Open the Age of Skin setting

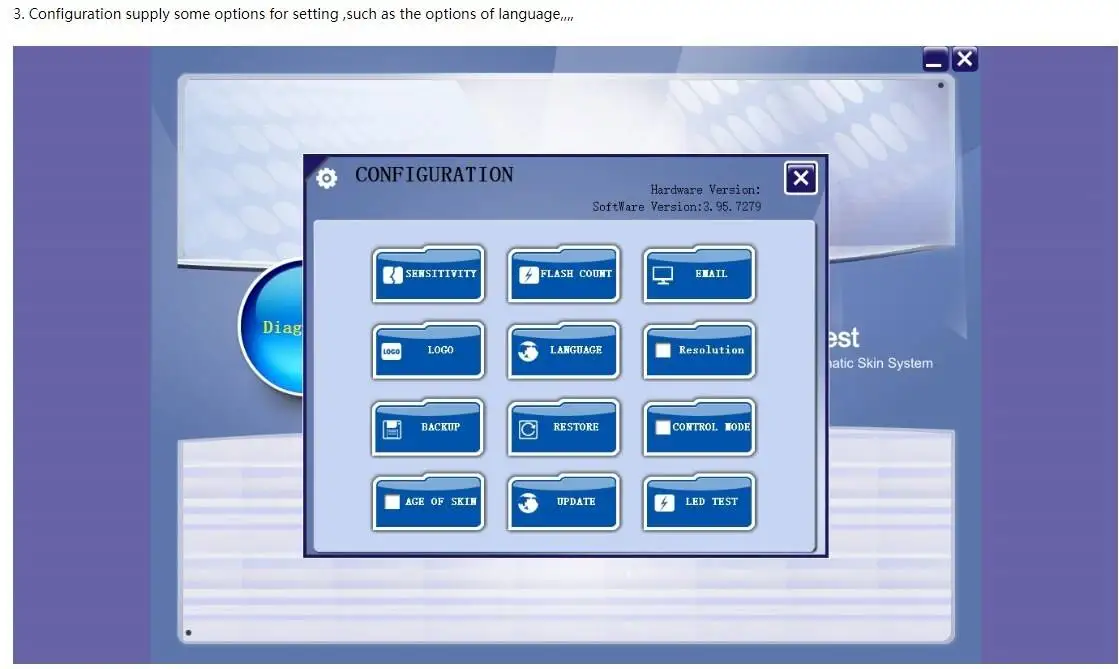coord(428,503)
